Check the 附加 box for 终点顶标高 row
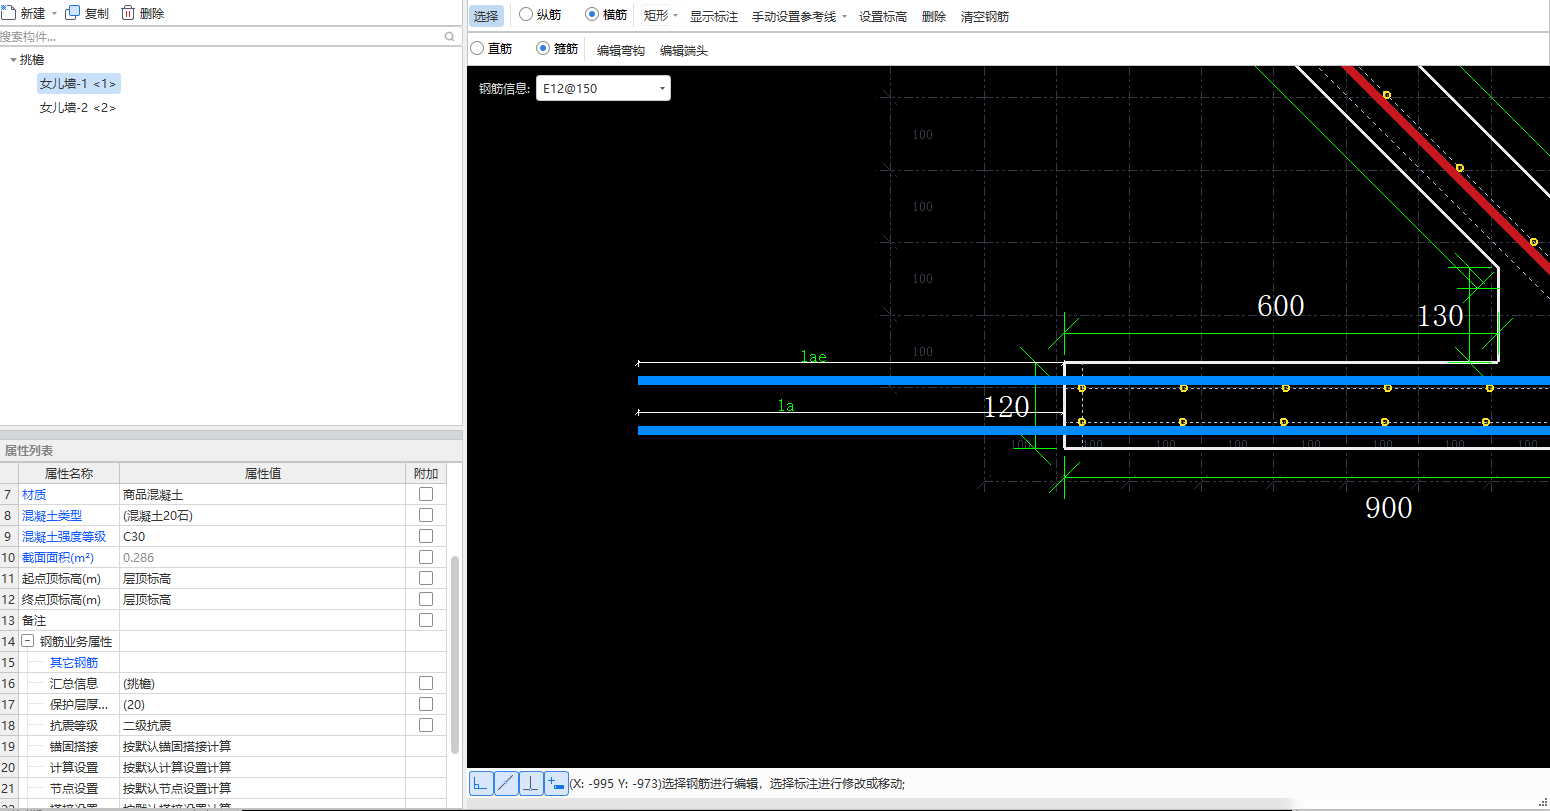Screen dimensions: 1550x811 tap(426, 599)
